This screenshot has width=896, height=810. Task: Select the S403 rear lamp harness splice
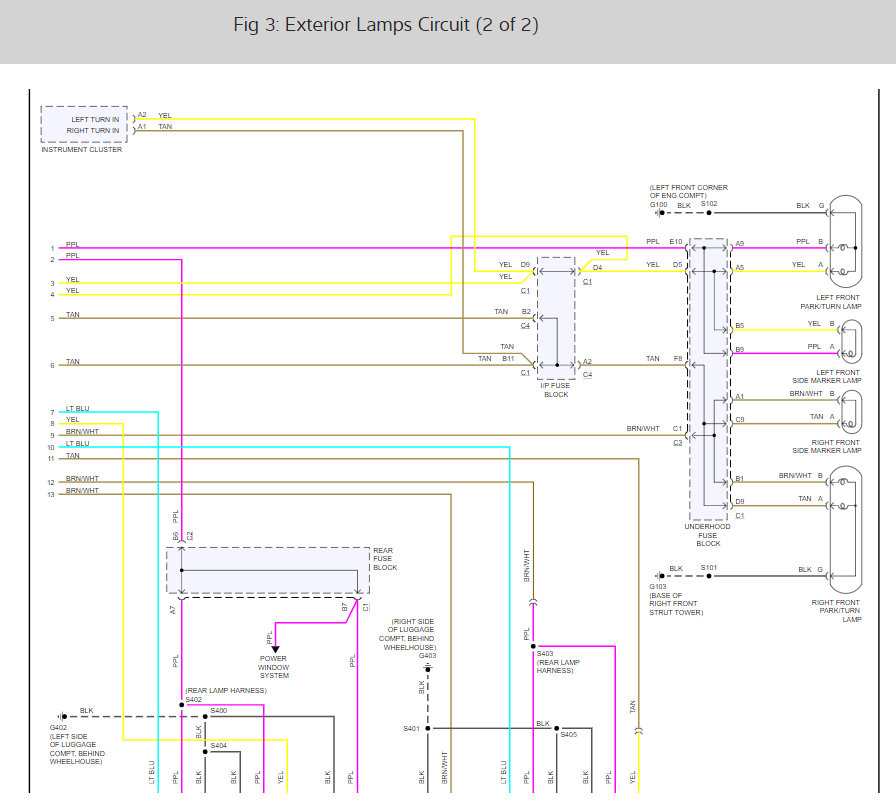click(533, 645)
